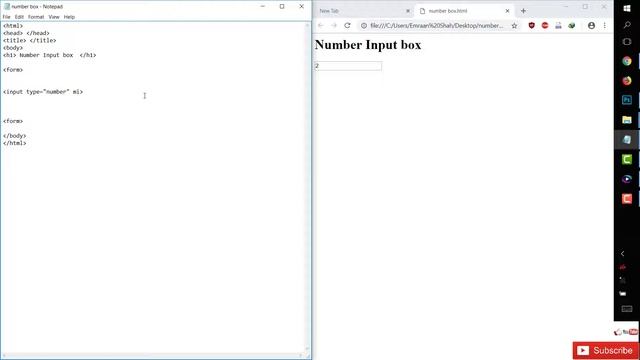Image resolution: width=640 pixels, height=360 pixels.
Task: Open a new Chrome tab with plus button
Action: [x=523, y=11]
